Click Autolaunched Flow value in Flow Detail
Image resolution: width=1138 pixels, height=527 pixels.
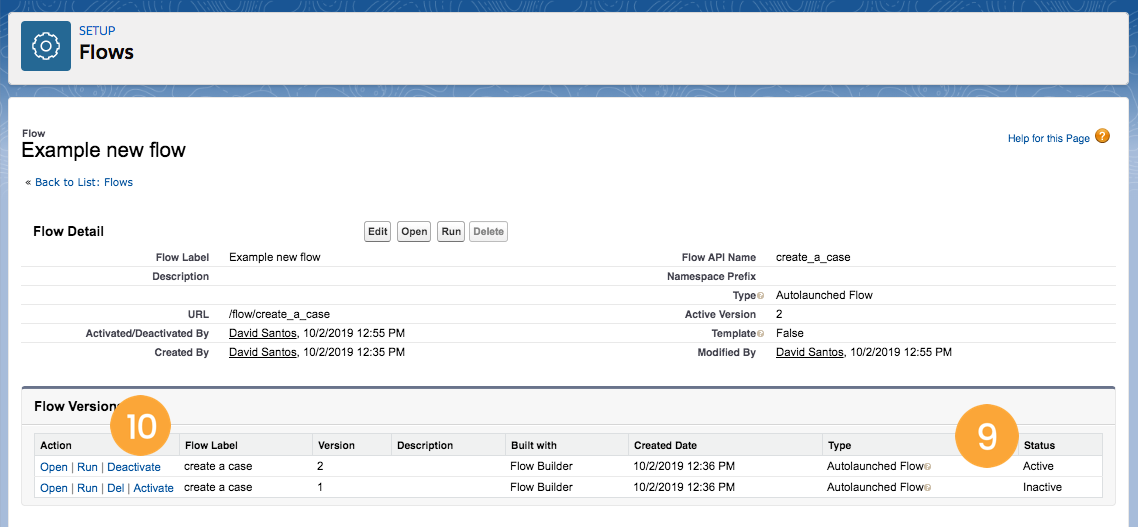[824, 295]
